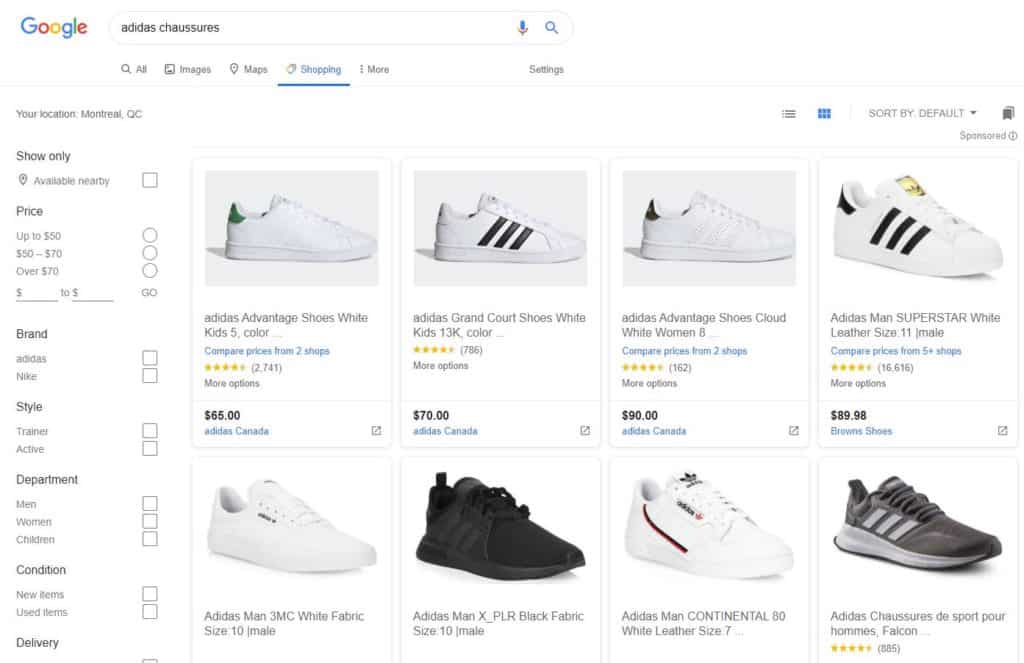
Task: Open Browns Shoes seller link
Action: (x=861, y=431)
